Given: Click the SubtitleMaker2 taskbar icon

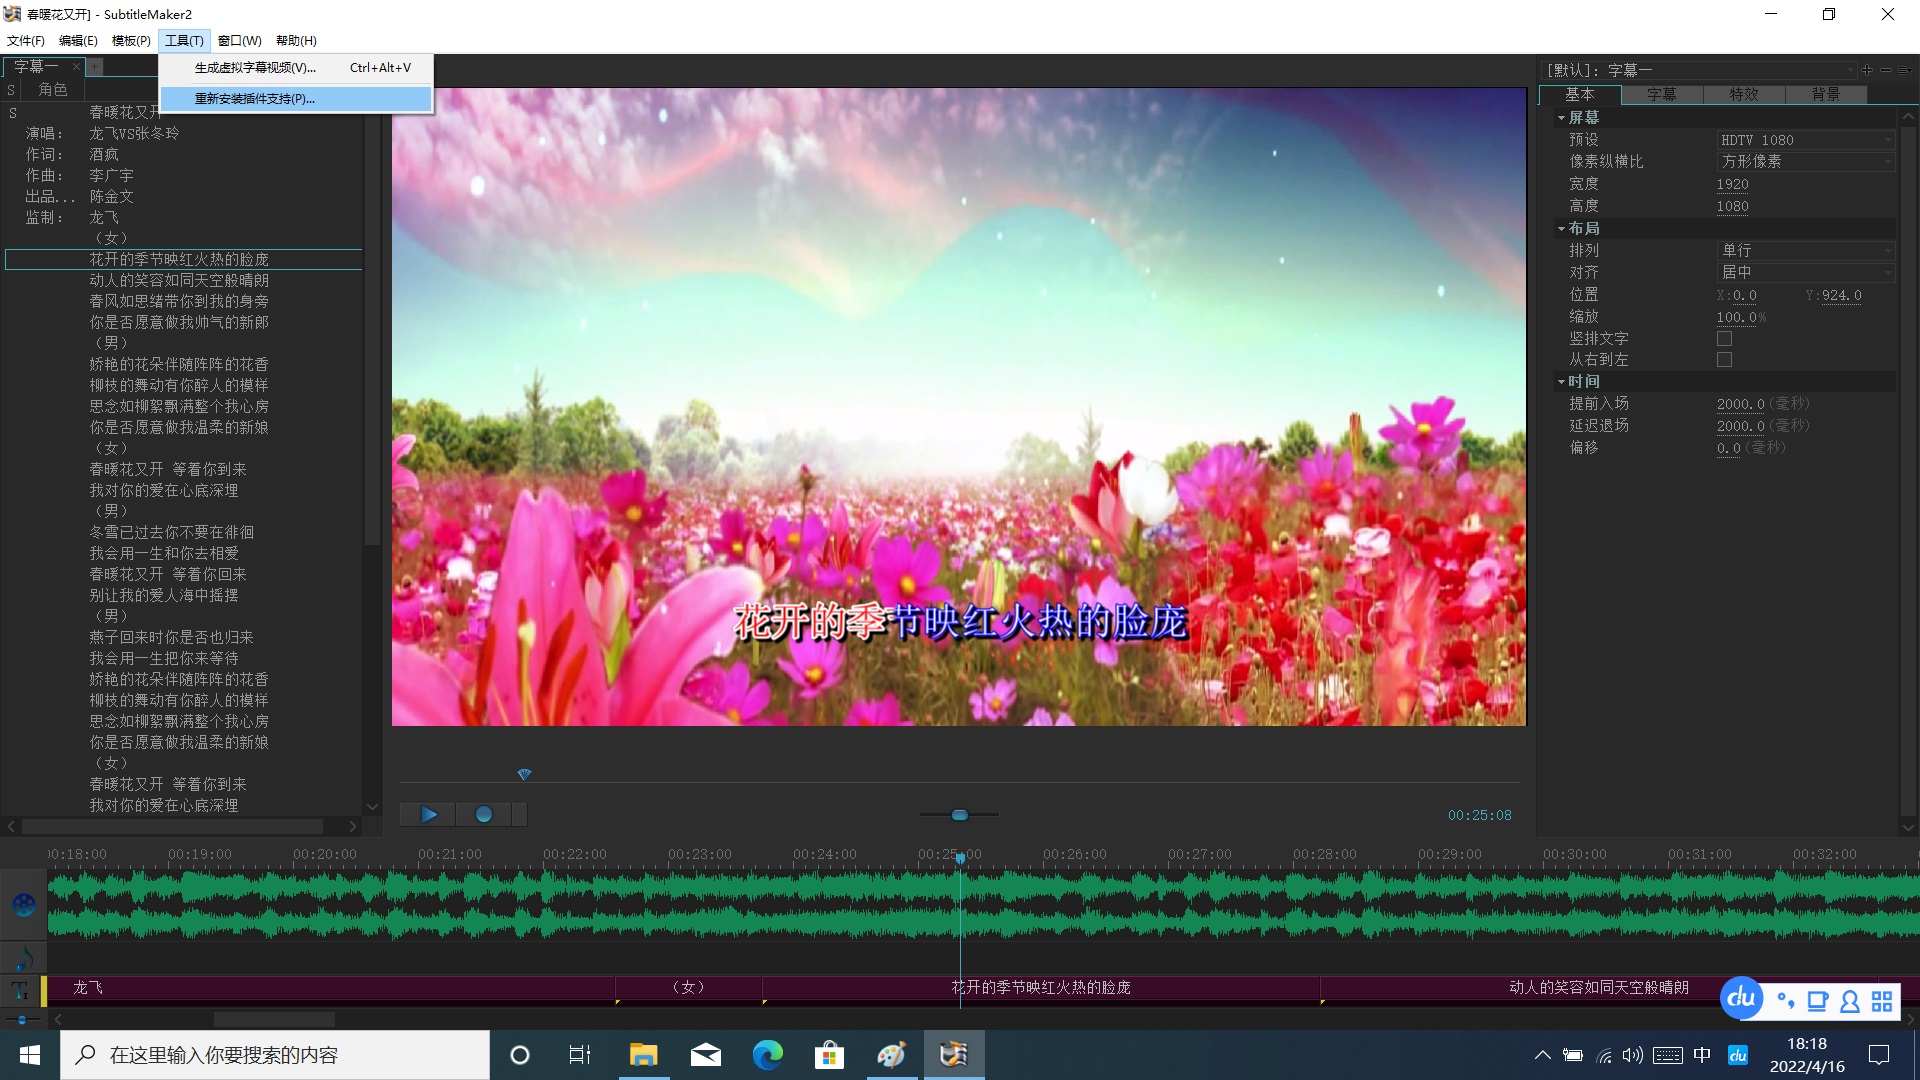Looking at the screenshot, I should pyautogui.click(x=954, y=1055).
